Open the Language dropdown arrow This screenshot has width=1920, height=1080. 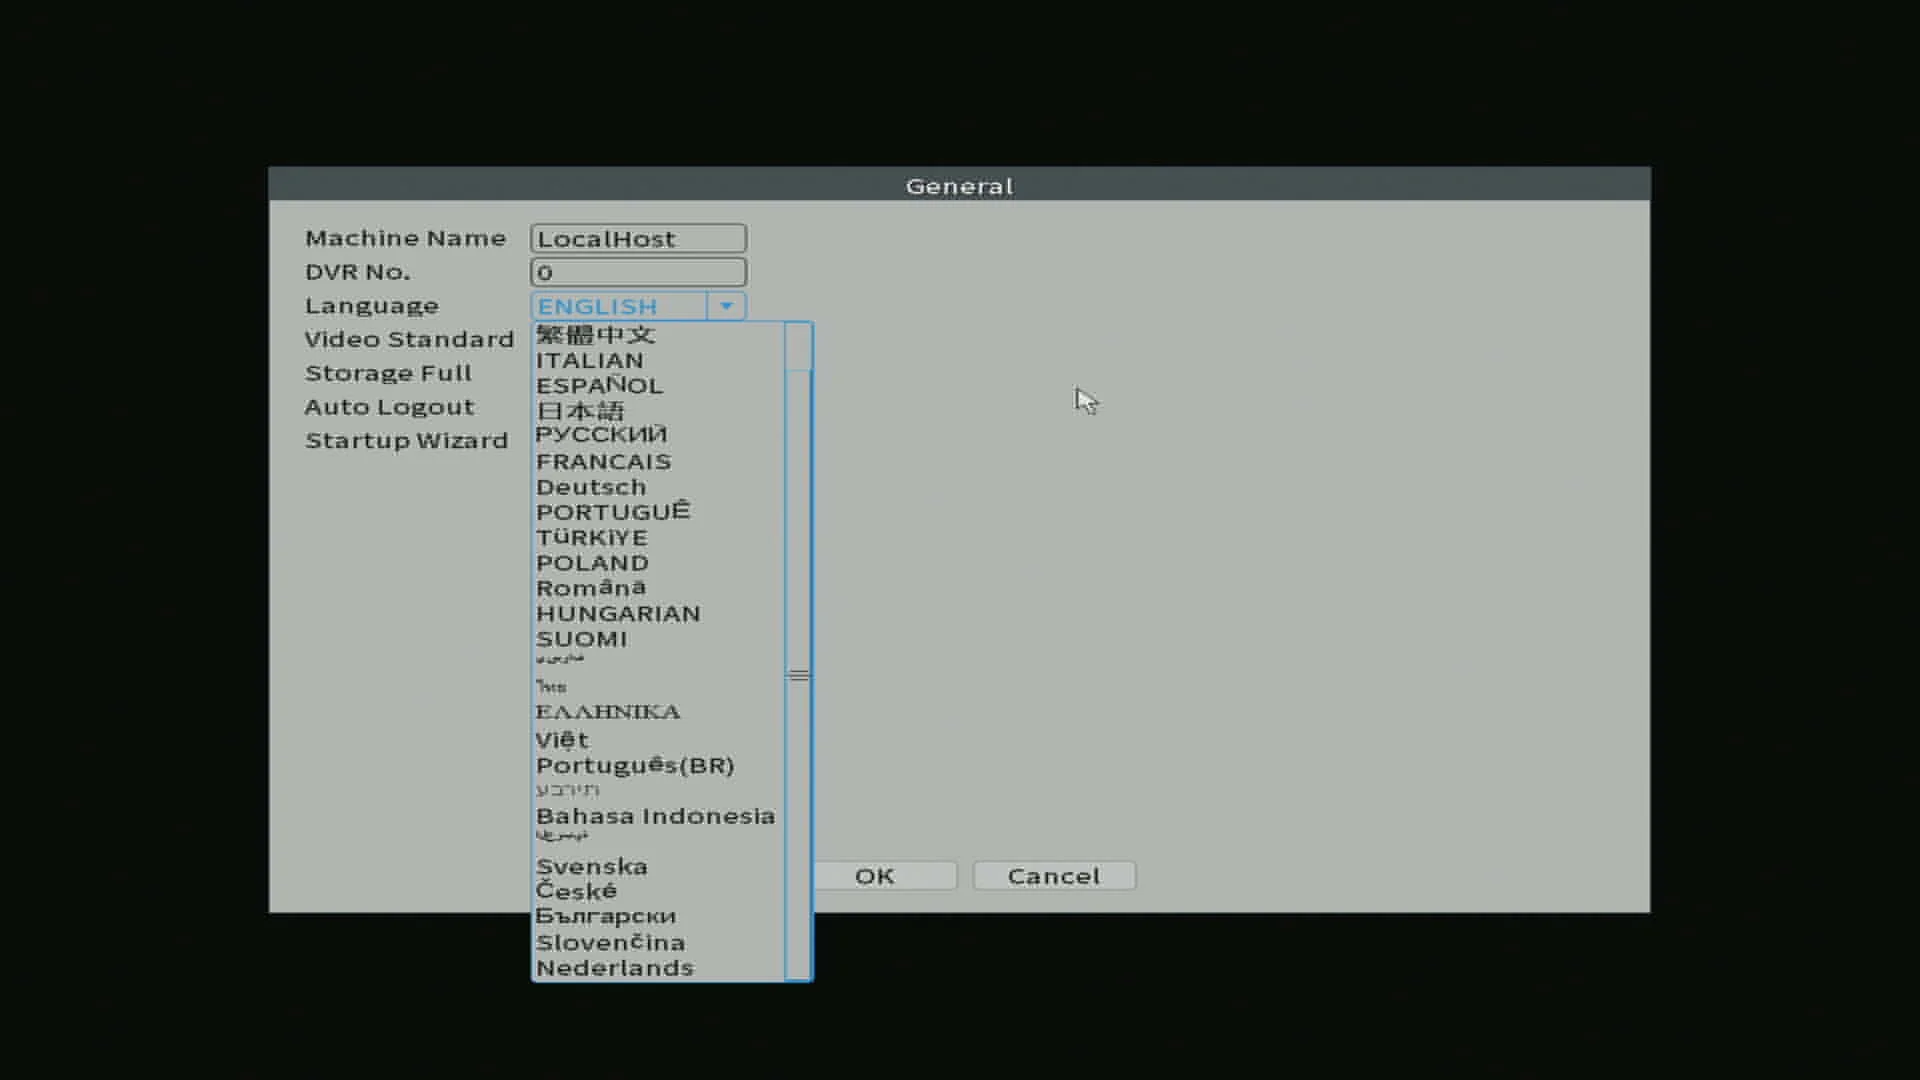click(x=726, y=306)
